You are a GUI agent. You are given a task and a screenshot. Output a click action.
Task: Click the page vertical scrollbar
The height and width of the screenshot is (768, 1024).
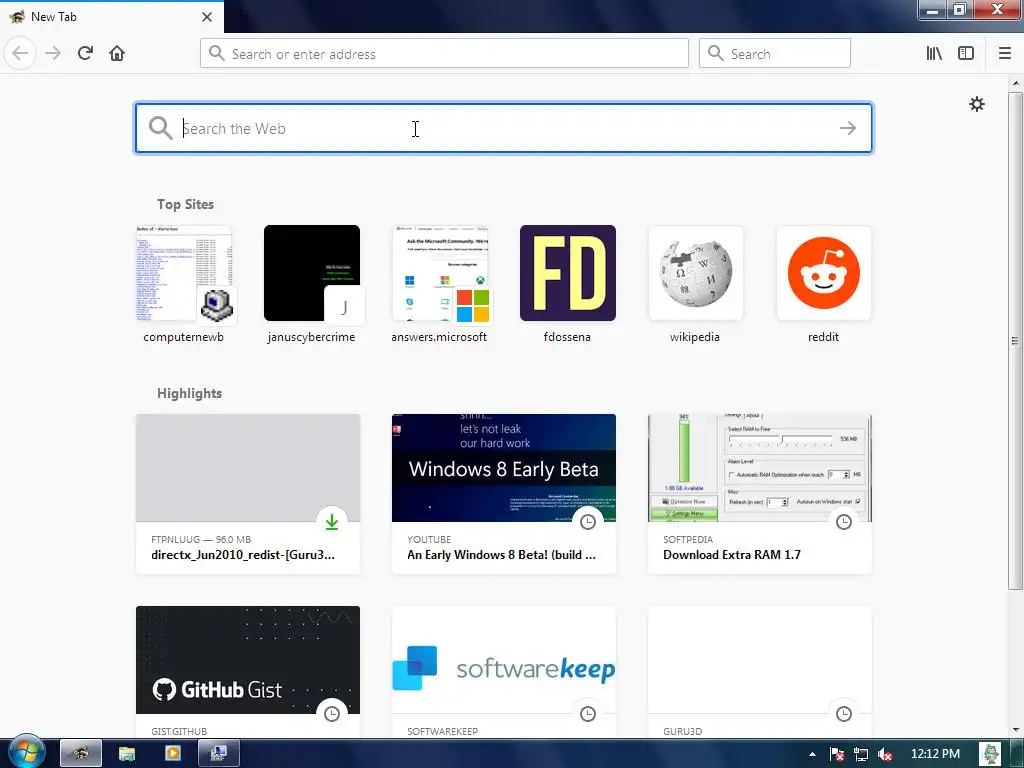[1015, 340]
